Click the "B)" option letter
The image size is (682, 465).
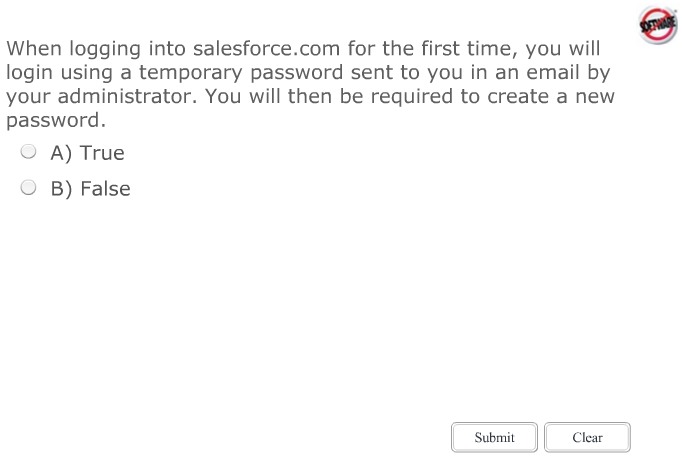[61, 189]
